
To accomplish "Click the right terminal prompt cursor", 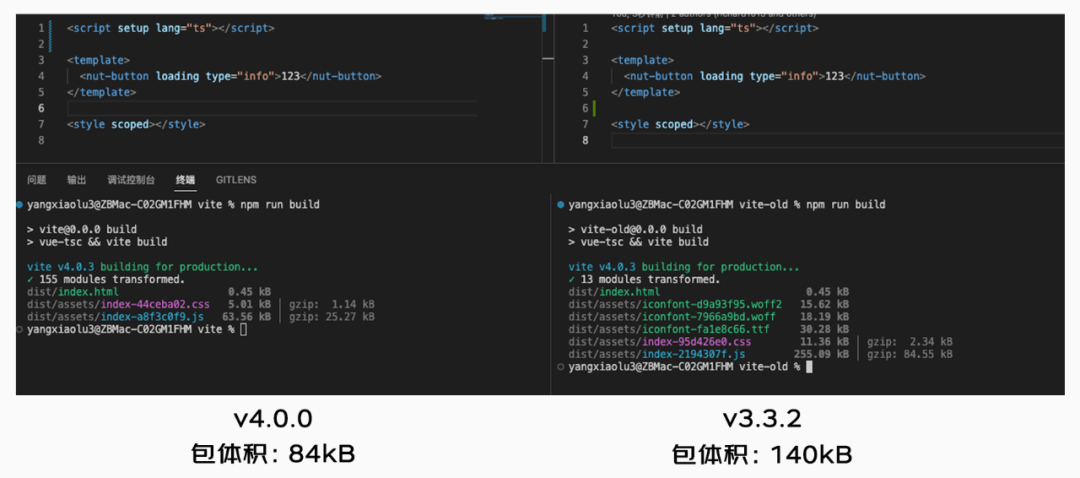I will click(809, 367).
